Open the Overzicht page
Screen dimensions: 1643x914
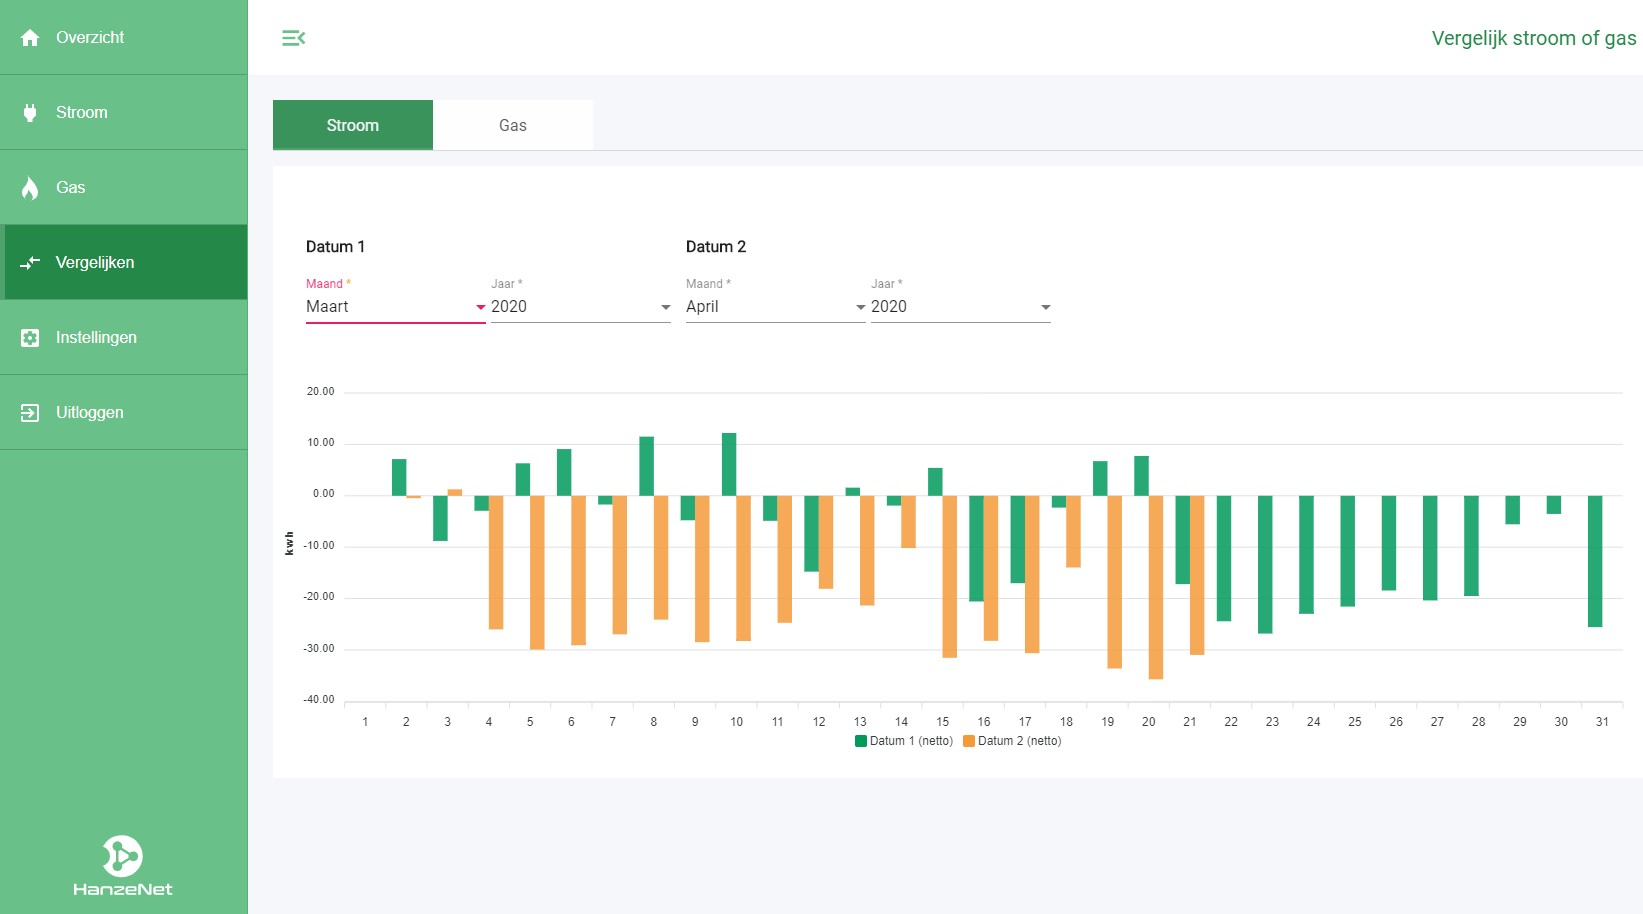pyautogui.click(x=124, y=37)
